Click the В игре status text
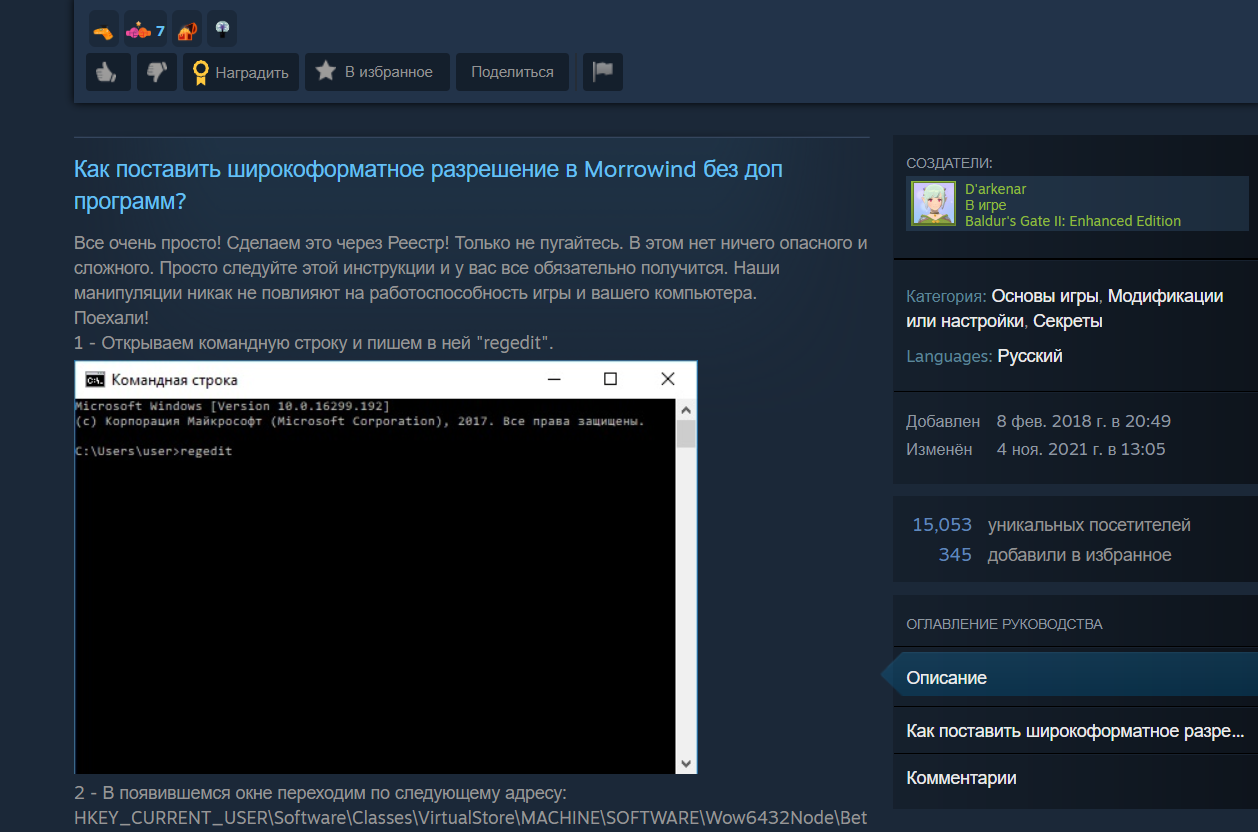The image size is (1258, 832). (985, 205)
